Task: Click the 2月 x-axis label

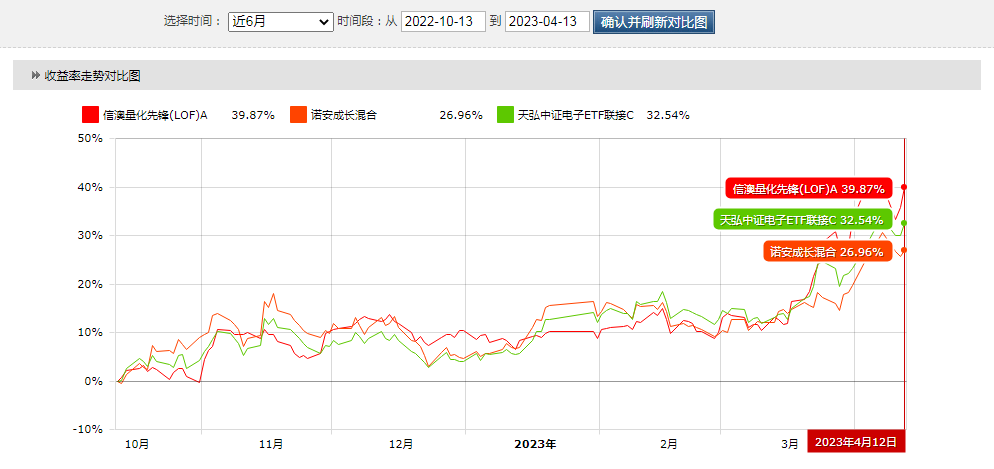Action: (x=668, y=444)
